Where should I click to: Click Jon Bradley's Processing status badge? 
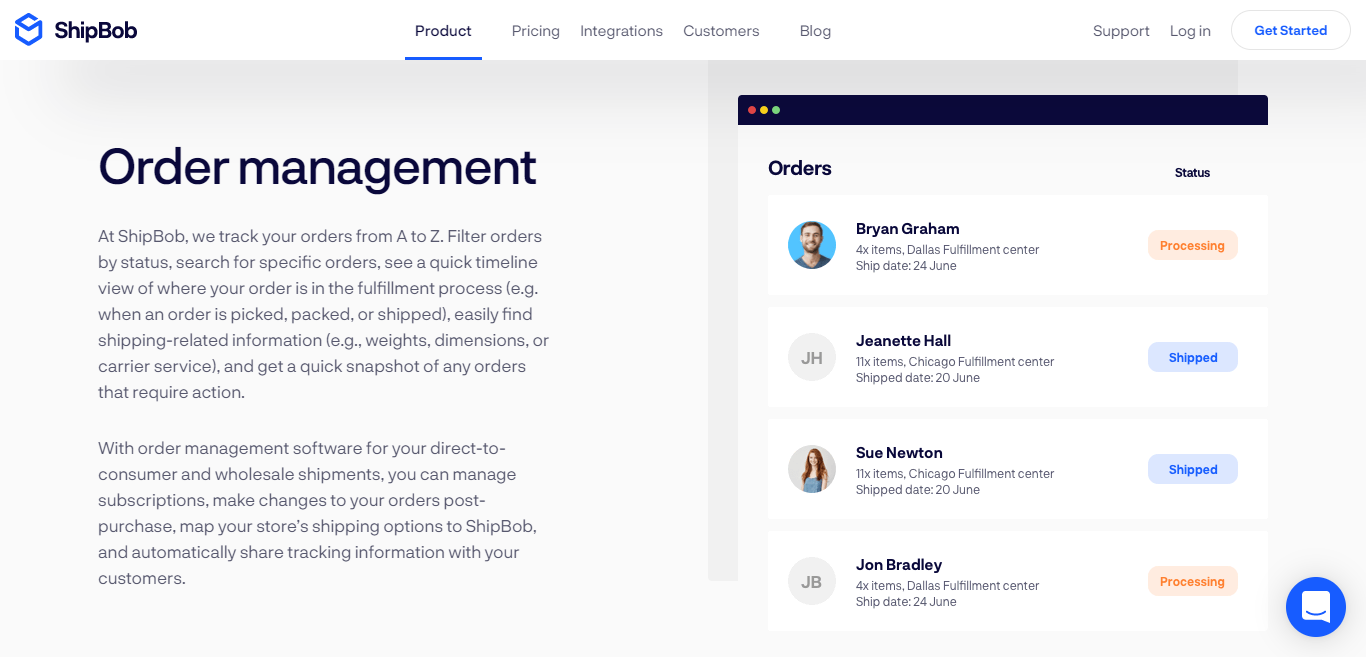pos(1193,581)
